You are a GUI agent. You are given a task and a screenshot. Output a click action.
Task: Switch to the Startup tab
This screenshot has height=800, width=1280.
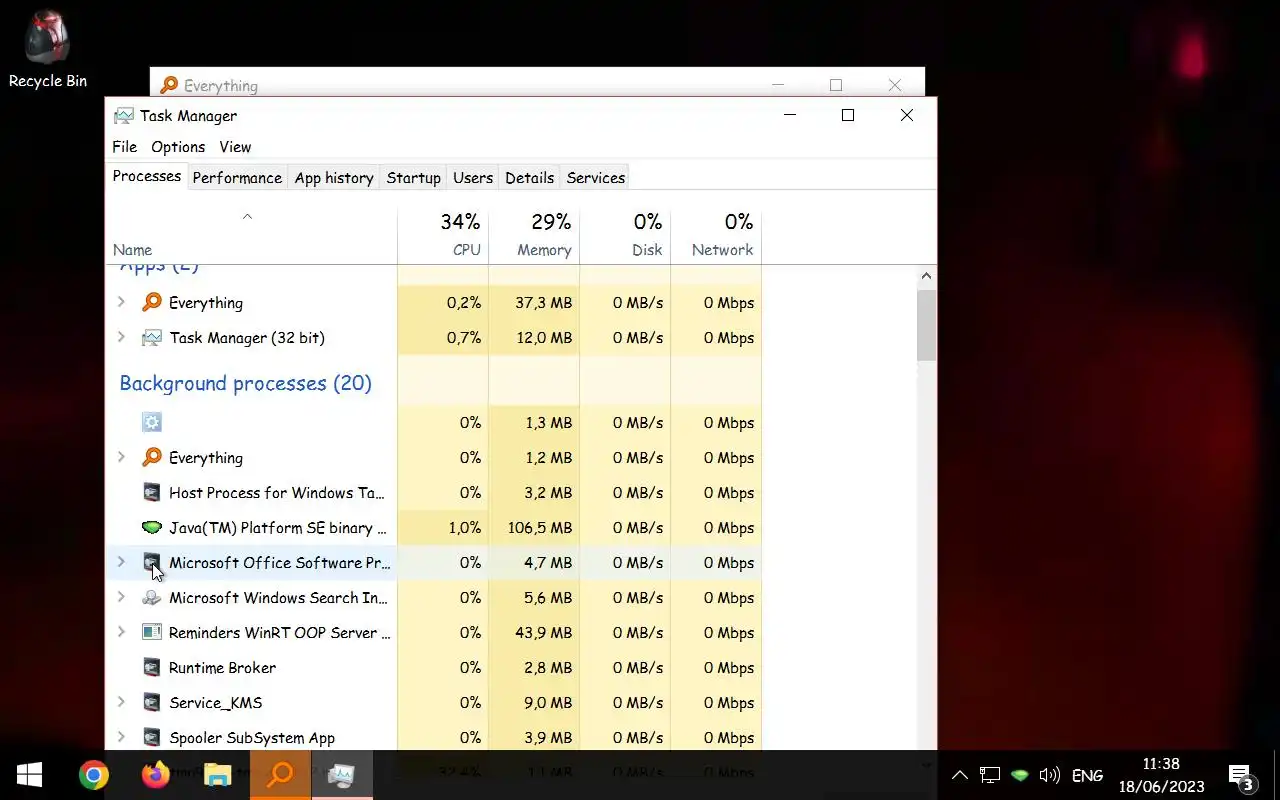(413, 178)
